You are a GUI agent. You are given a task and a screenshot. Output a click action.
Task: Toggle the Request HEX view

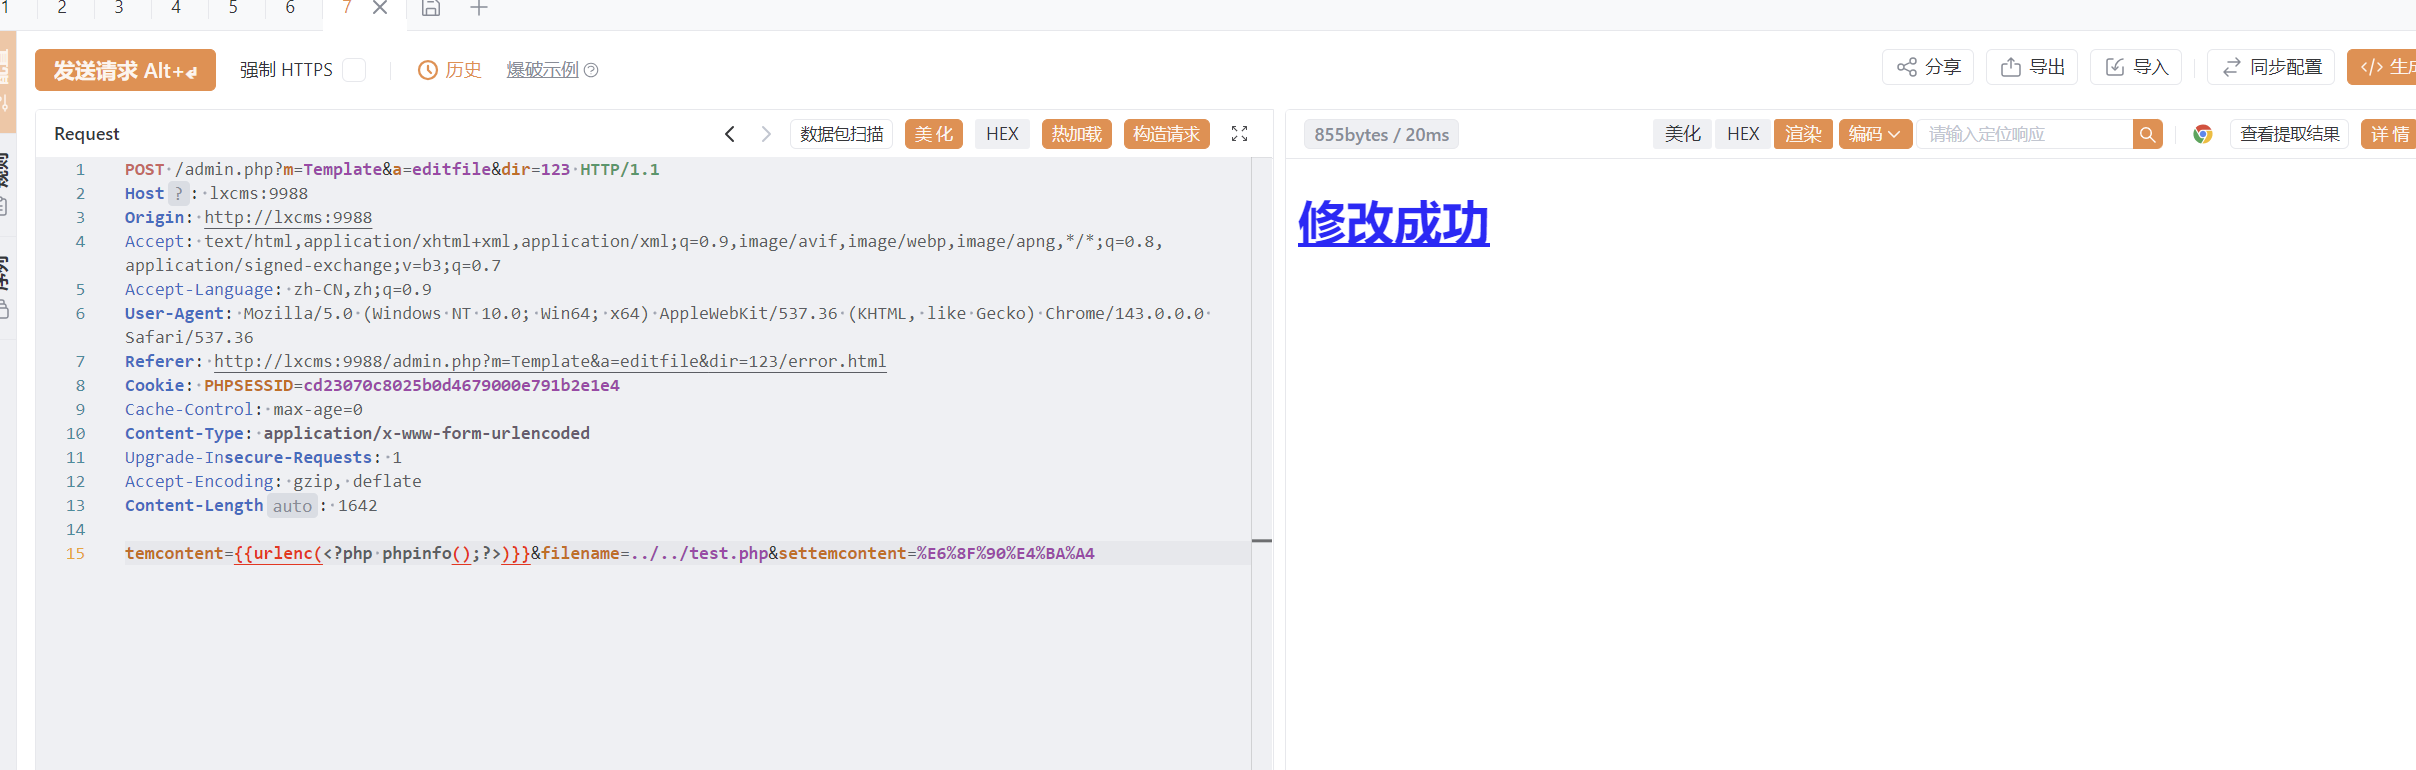tap(1002, 134)
